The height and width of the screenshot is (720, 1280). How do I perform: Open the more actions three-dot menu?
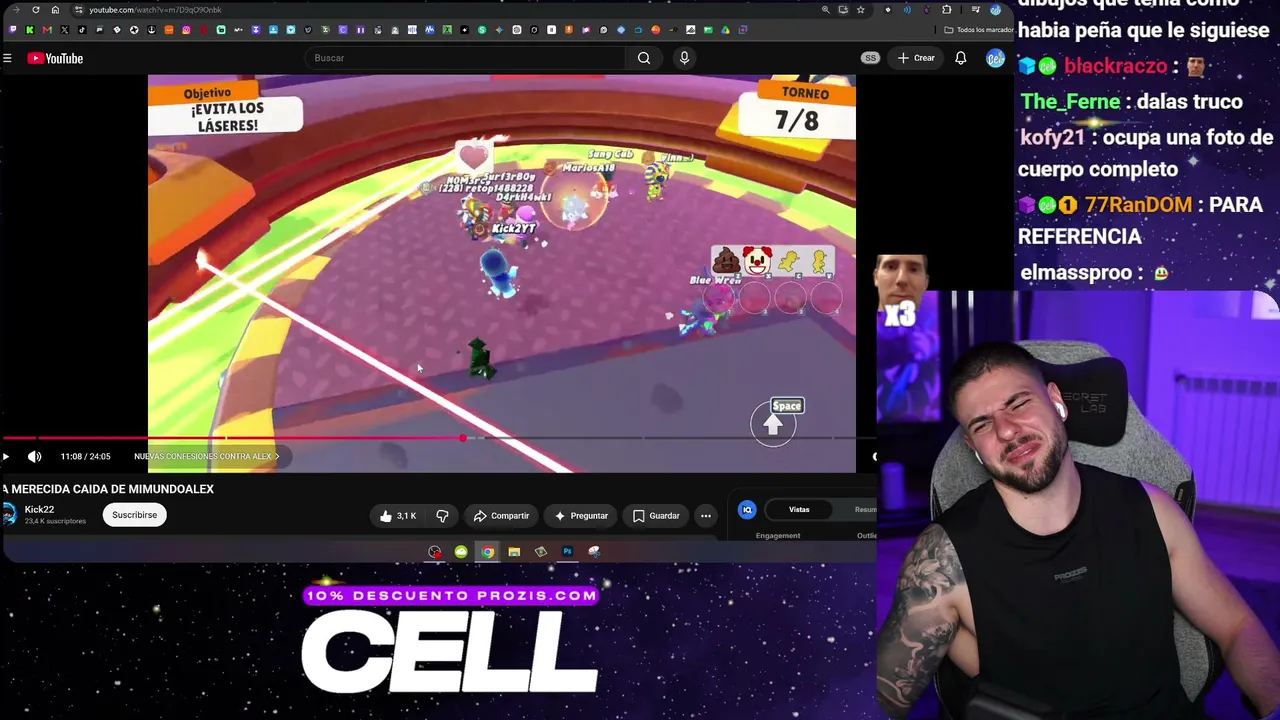tap(706, 516)
